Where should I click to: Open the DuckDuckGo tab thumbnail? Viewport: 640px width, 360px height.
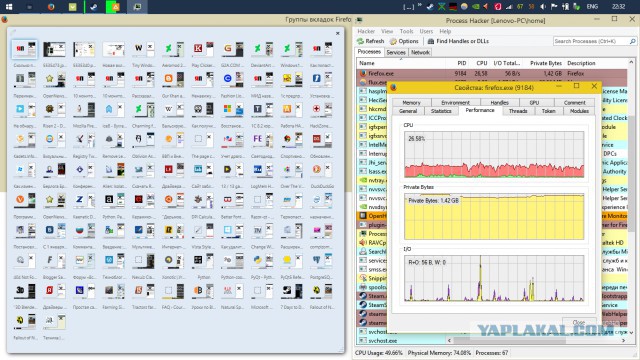coord(322,171)
